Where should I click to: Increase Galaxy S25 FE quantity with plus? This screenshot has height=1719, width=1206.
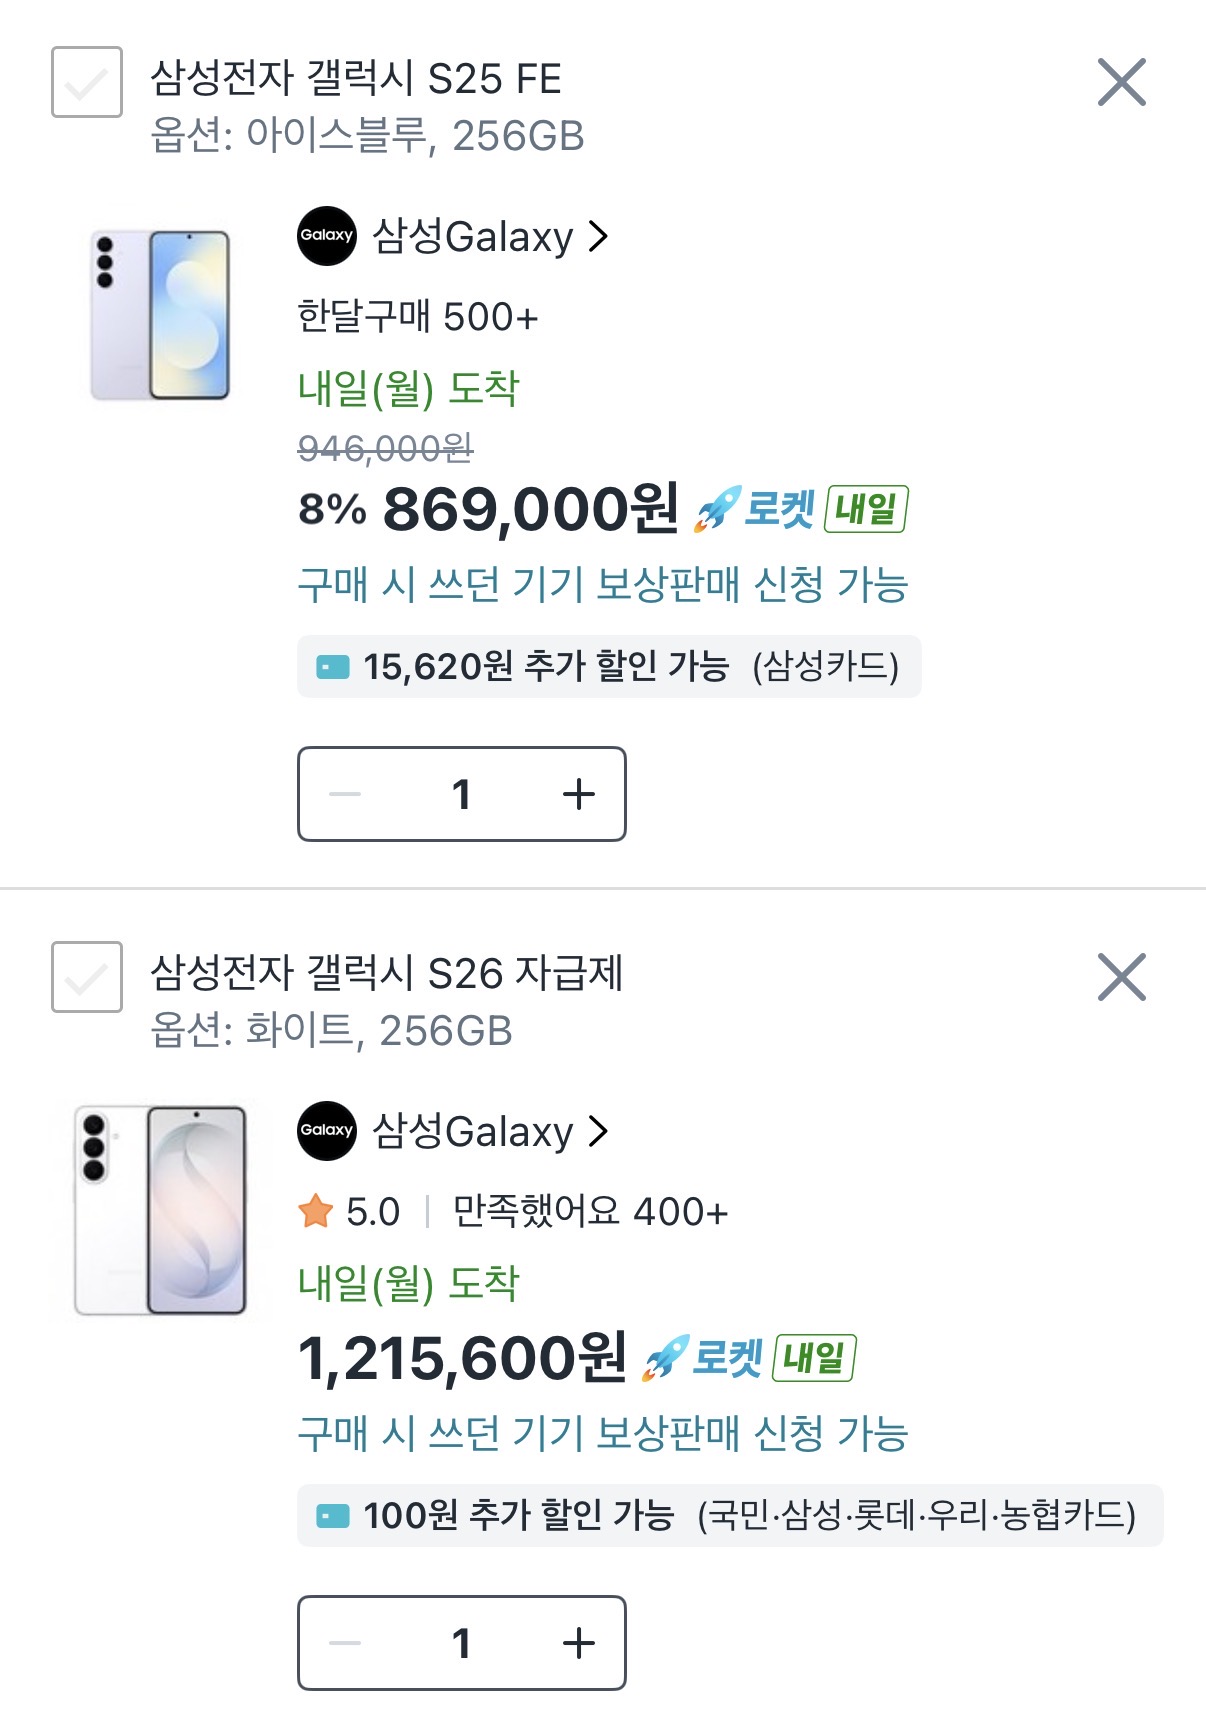pyautogui.click(x=578, y=795)
